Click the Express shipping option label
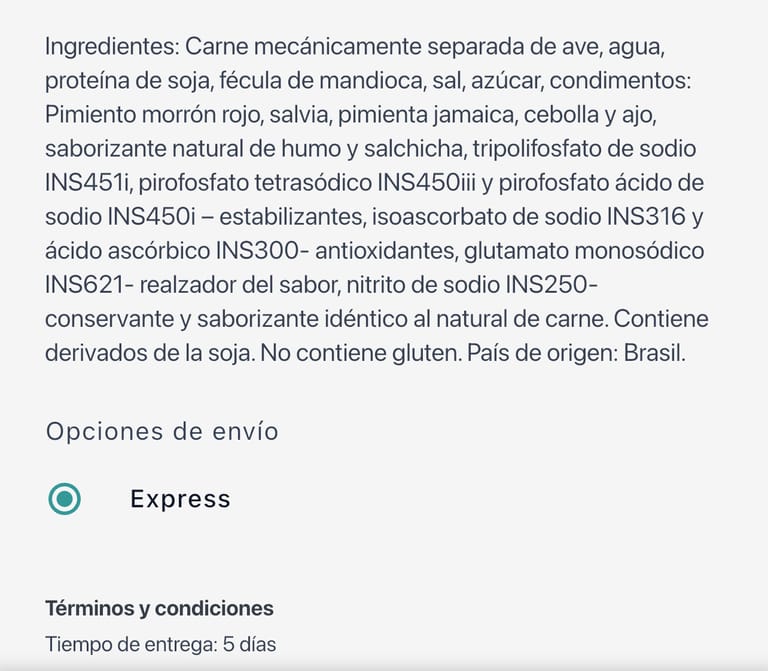 [x=180, y=499]
